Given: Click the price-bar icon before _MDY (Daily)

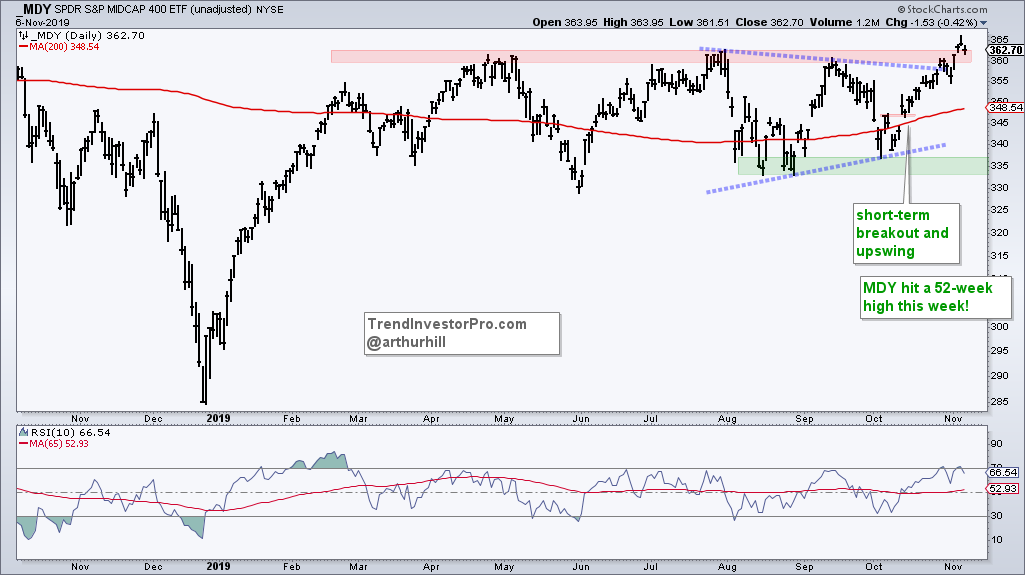Looking at the screenshot, I should tap(24, 35).
